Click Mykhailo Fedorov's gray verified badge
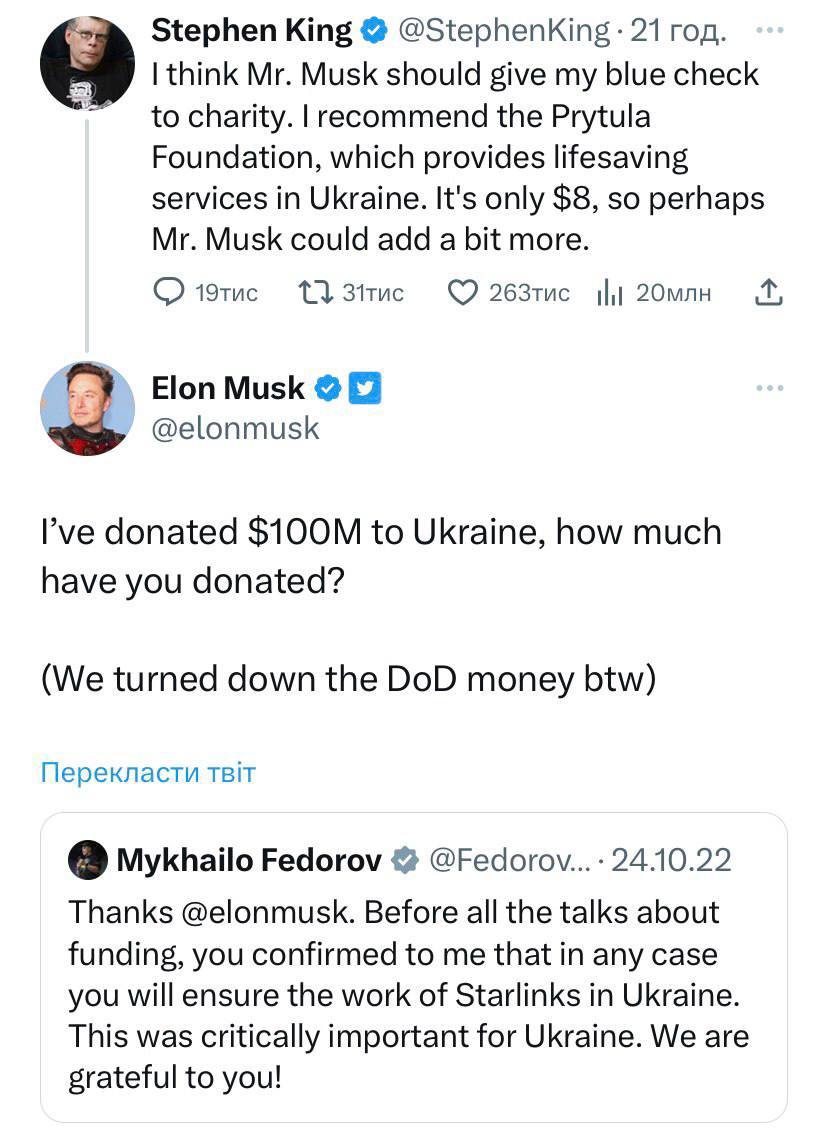 tap(404, 860)
